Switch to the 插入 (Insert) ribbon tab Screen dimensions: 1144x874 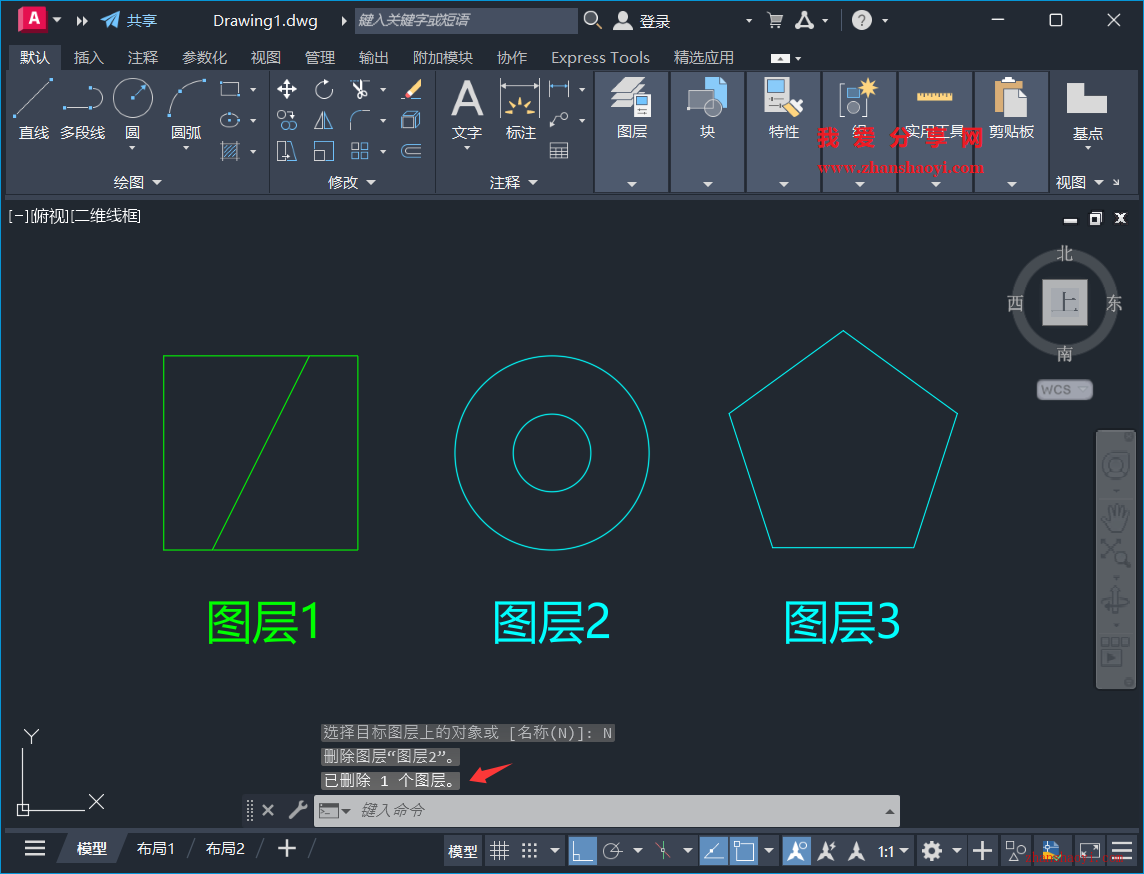pos(89,57)
